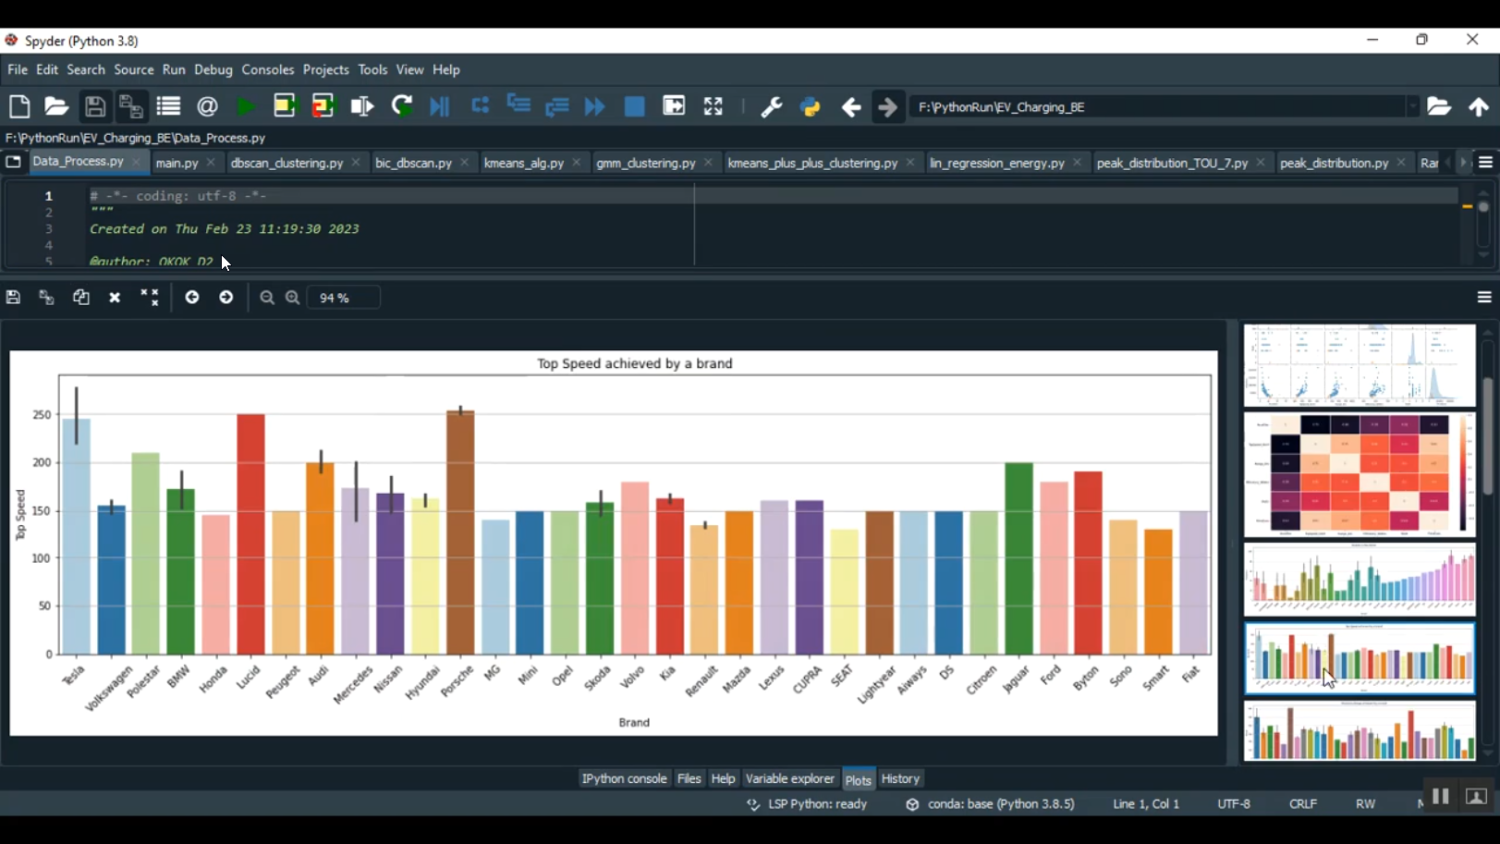Open the Plots pane options menu
The height and width of the screenshot is (844, 1500).
click(x=1483, y=297)
